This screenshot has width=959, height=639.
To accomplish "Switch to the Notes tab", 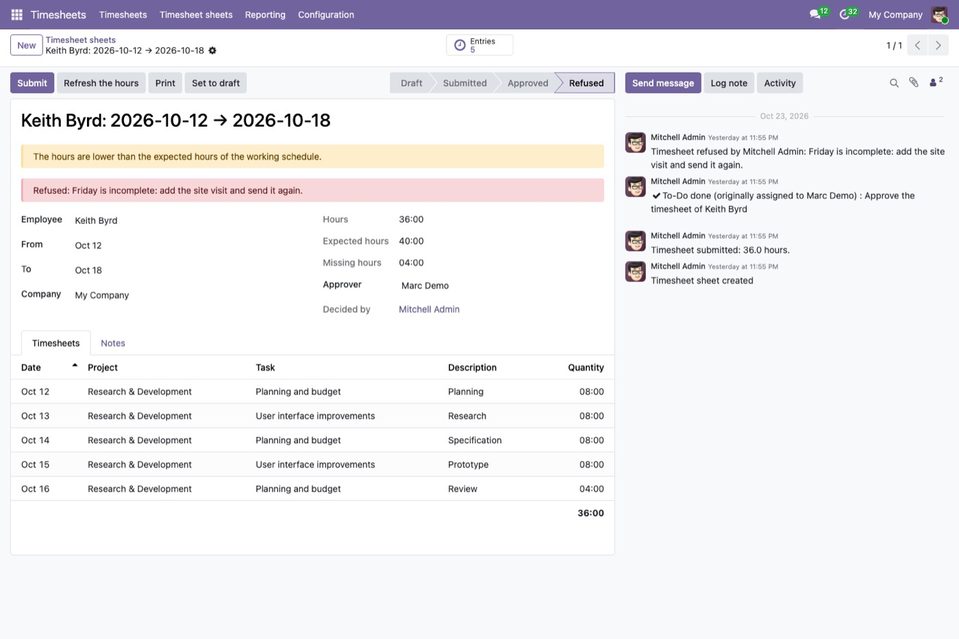I will [113, 343].
